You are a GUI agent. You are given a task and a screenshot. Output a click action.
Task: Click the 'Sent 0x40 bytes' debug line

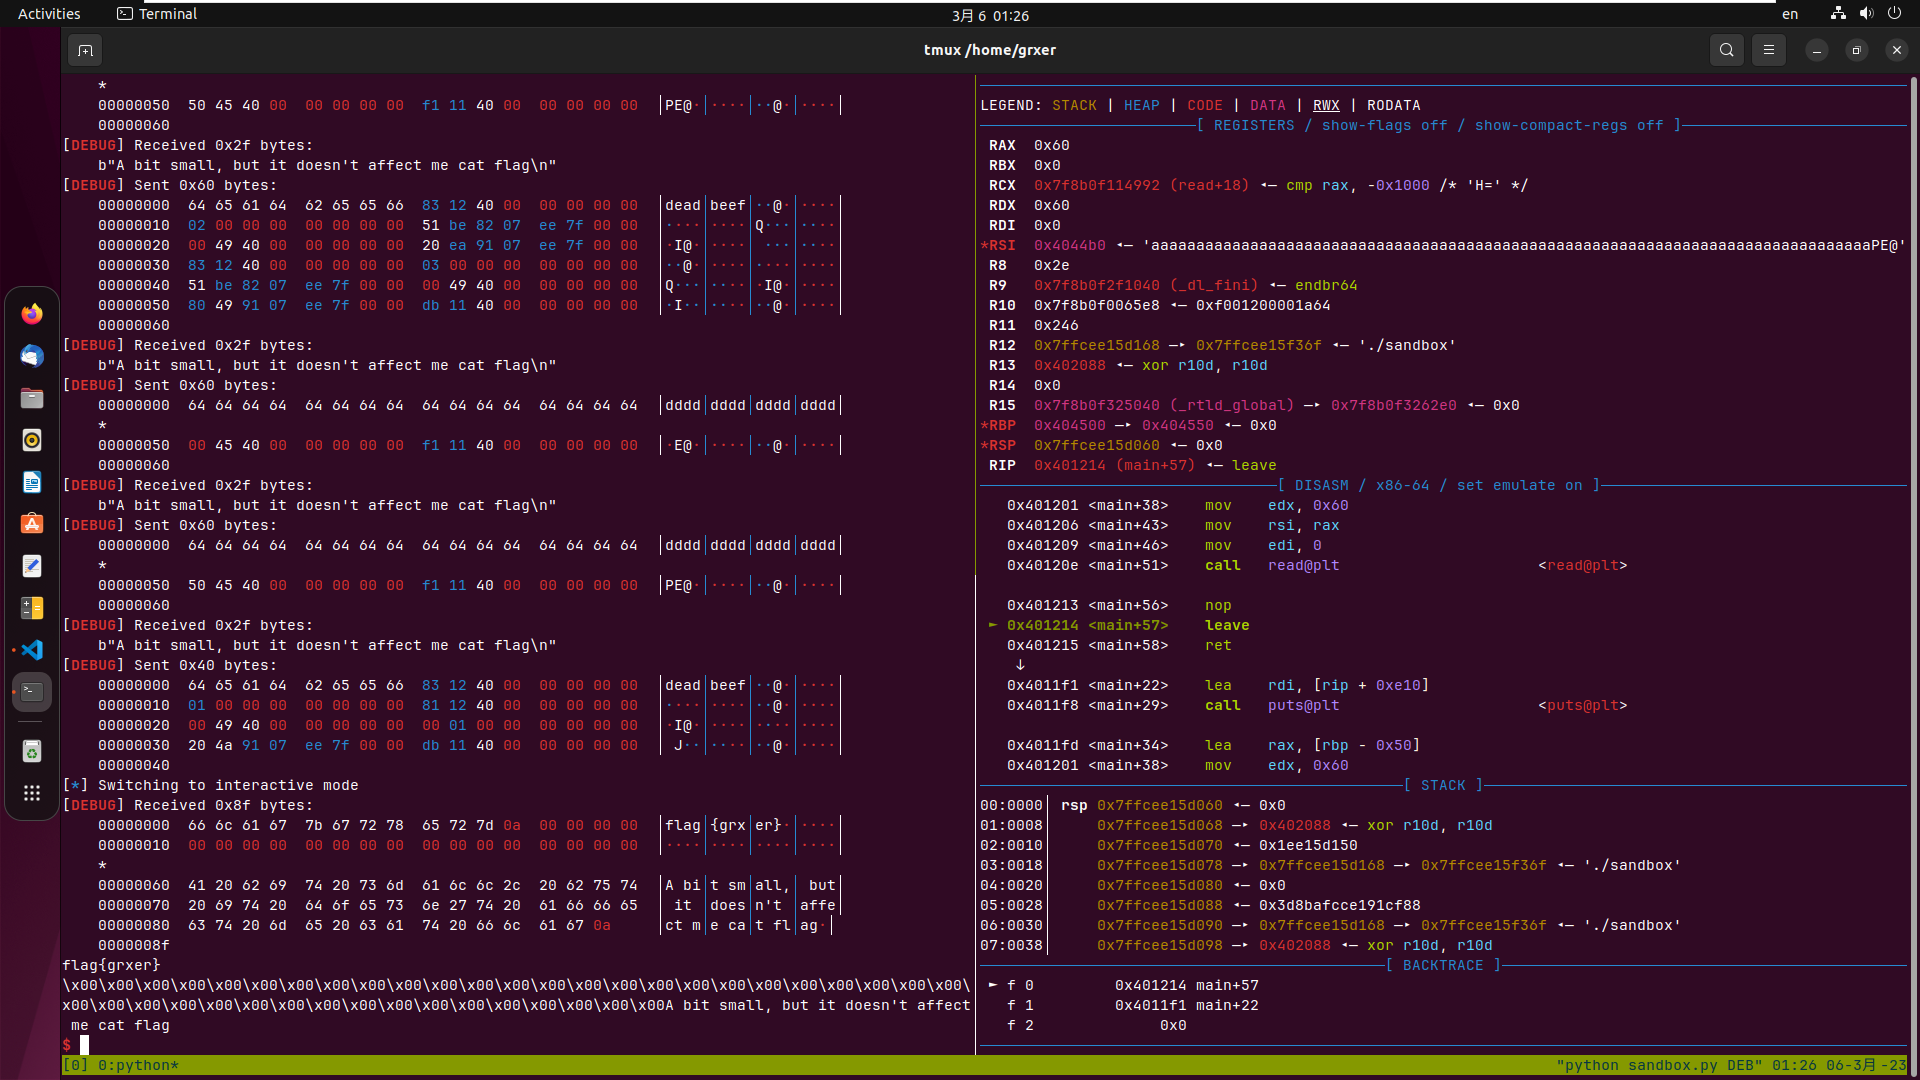pos(169,665)
